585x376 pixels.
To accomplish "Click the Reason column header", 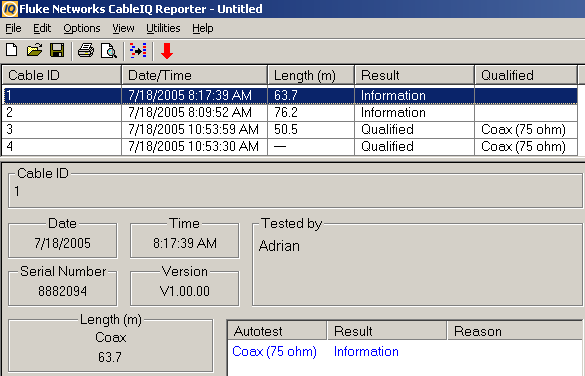I will point(515,331).
